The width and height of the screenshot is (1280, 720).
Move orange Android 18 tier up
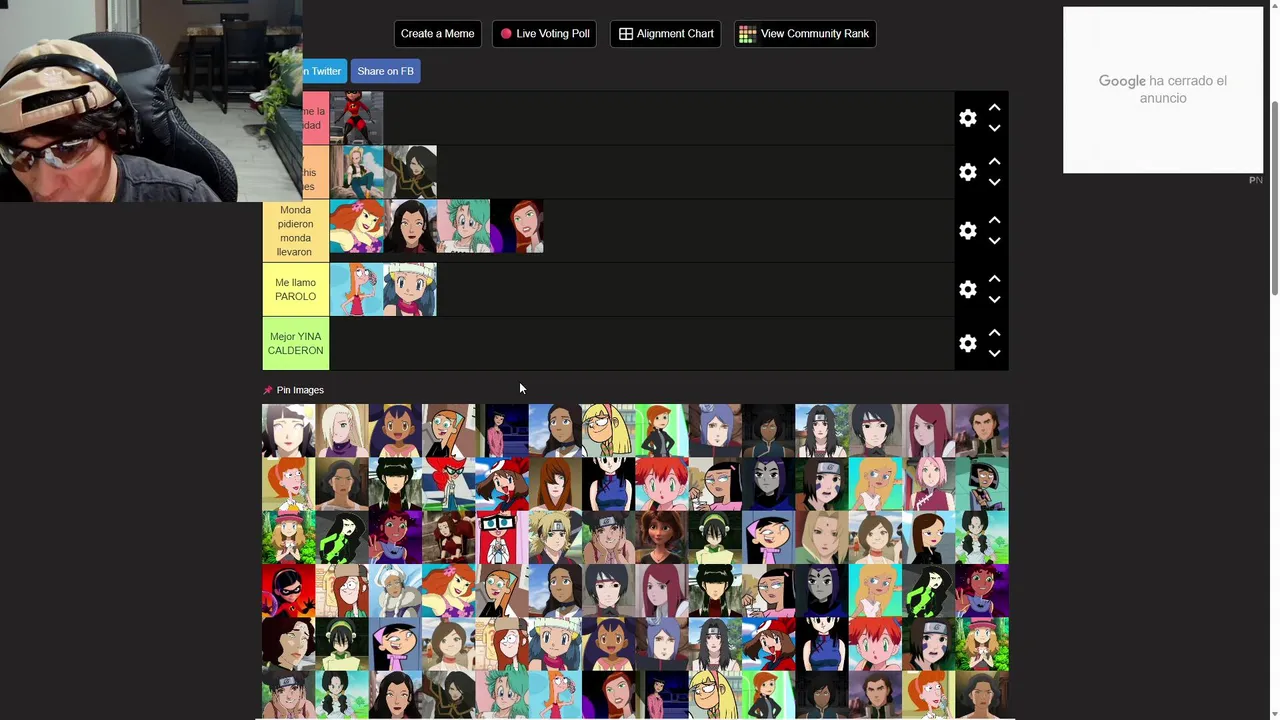tap(994, 161)
